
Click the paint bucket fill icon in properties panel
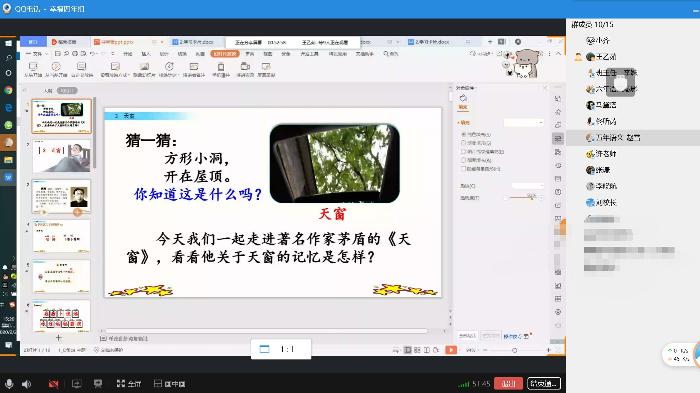[x=463, y=98]
